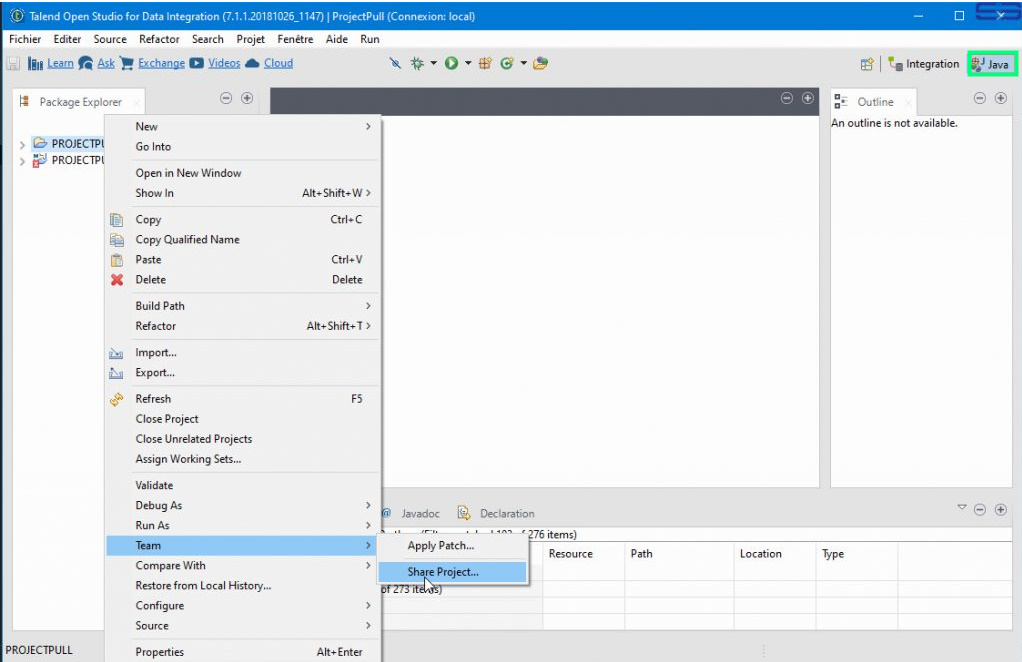Open the Refactor menu in menu bar
The height and width of the screenshot is (662, 1022).
click(159, 39)
